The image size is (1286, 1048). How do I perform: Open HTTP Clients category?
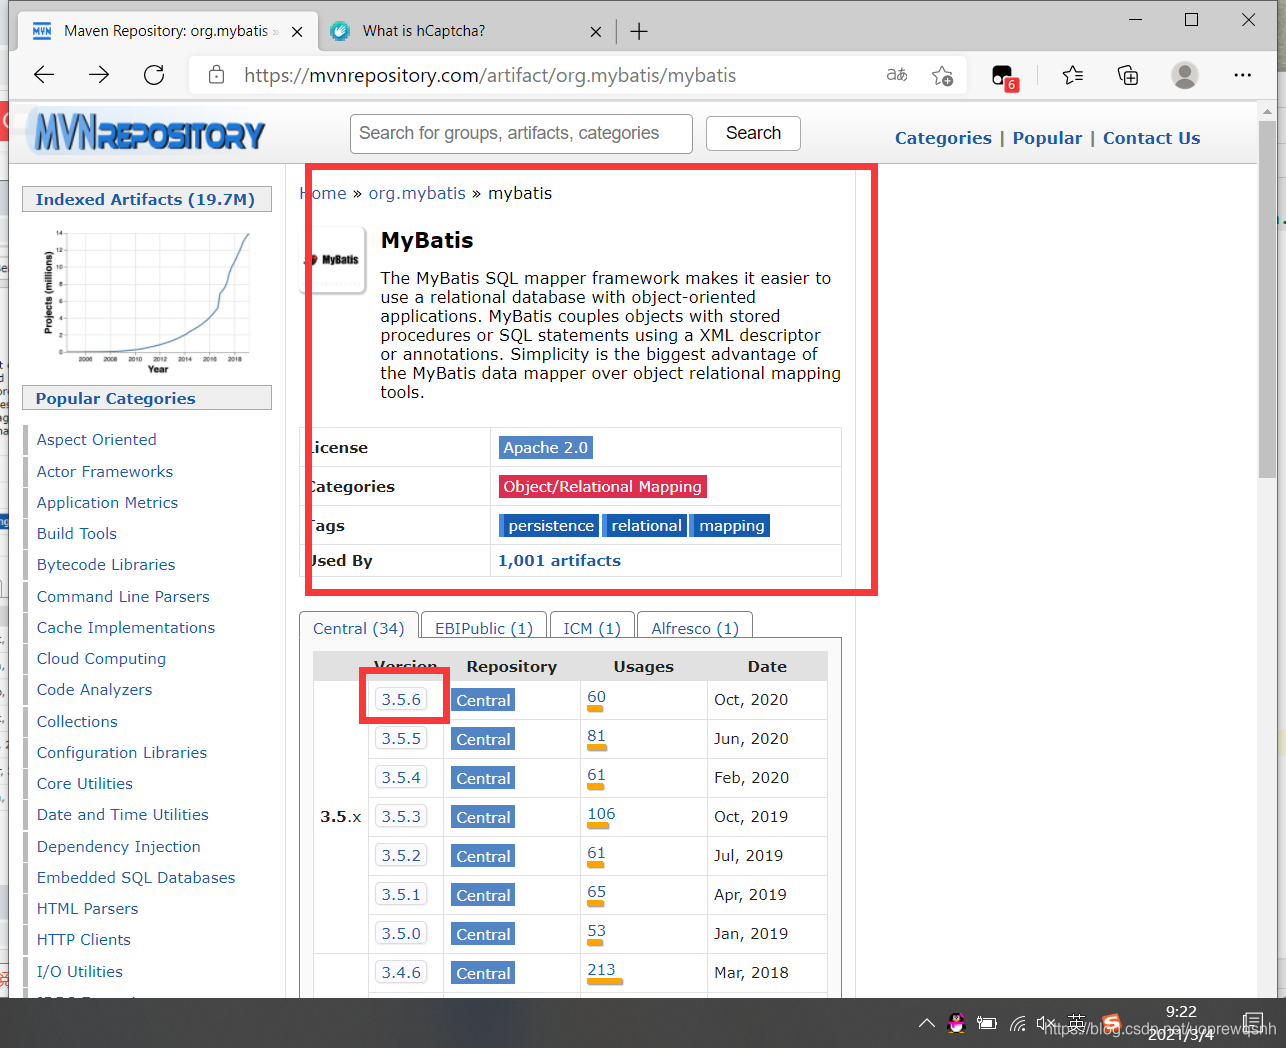[x=84, y=940]
